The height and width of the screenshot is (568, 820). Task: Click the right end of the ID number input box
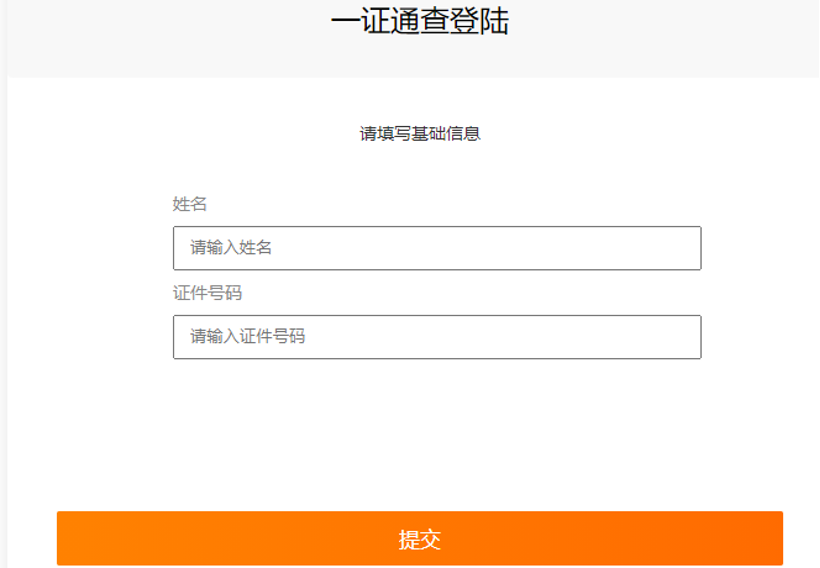[680, 337]
